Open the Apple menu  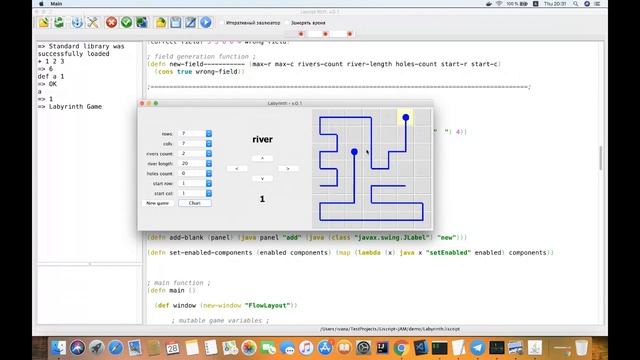41,4
